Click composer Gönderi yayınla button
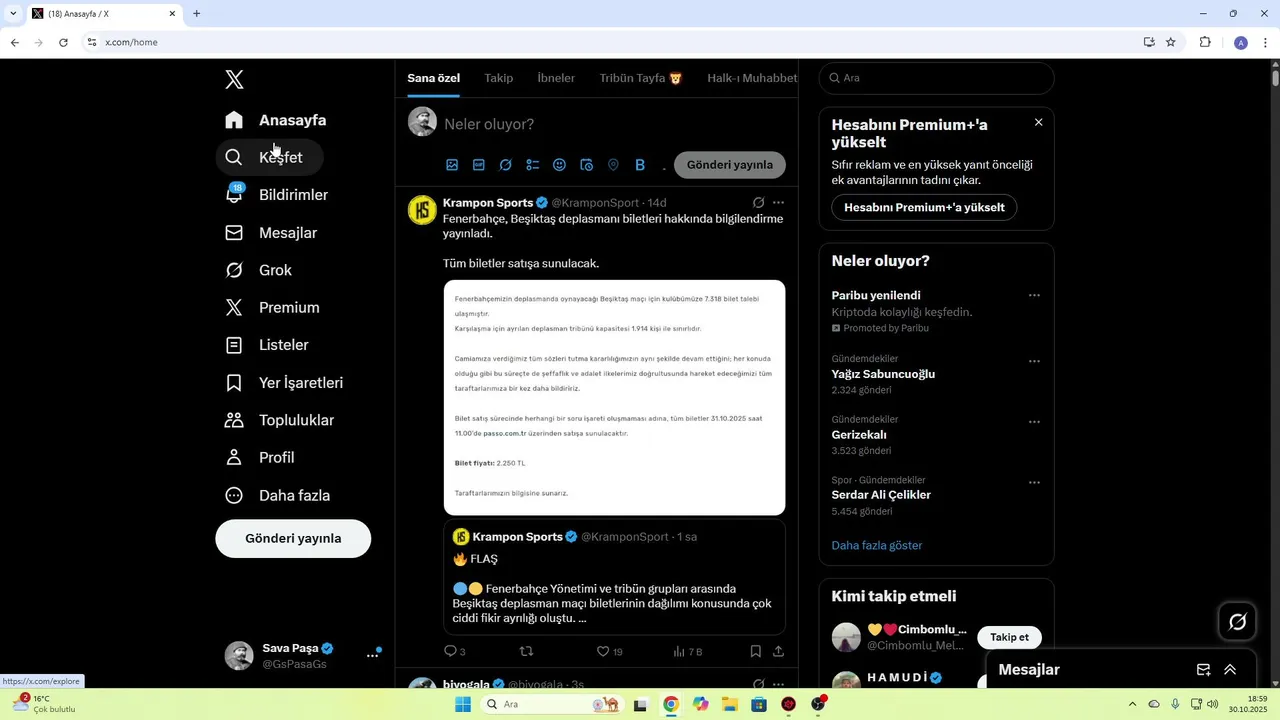 pyautogui.click(x=730, y=165)
